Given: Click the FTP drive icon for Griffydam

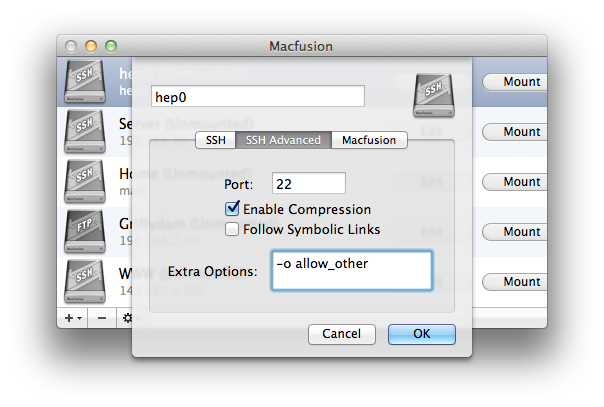Looking at the screenshot, I should click(85, 231).
